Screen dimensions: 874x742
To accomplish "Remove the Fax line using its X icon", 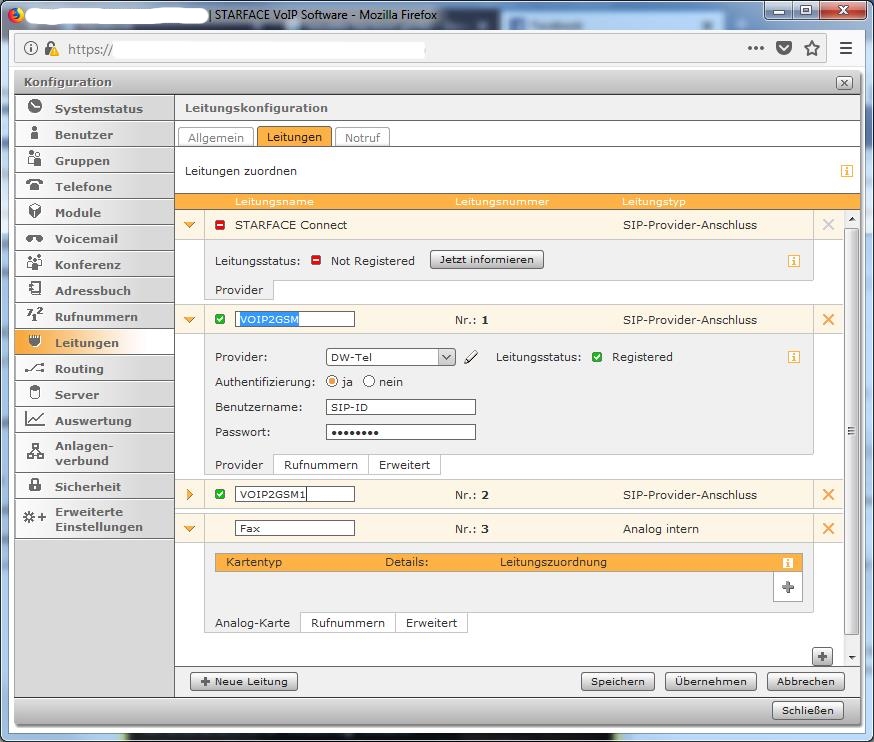I will coord(828,529).
